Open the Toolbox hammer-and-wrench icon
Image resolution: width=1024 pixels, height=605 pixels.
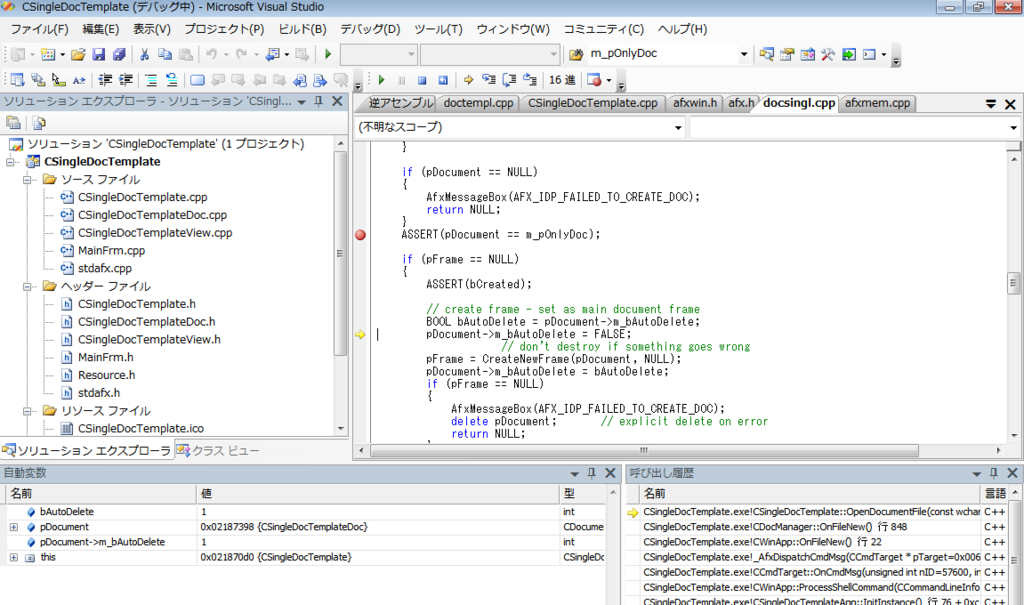pyautogui.click(x=827, y=54)
